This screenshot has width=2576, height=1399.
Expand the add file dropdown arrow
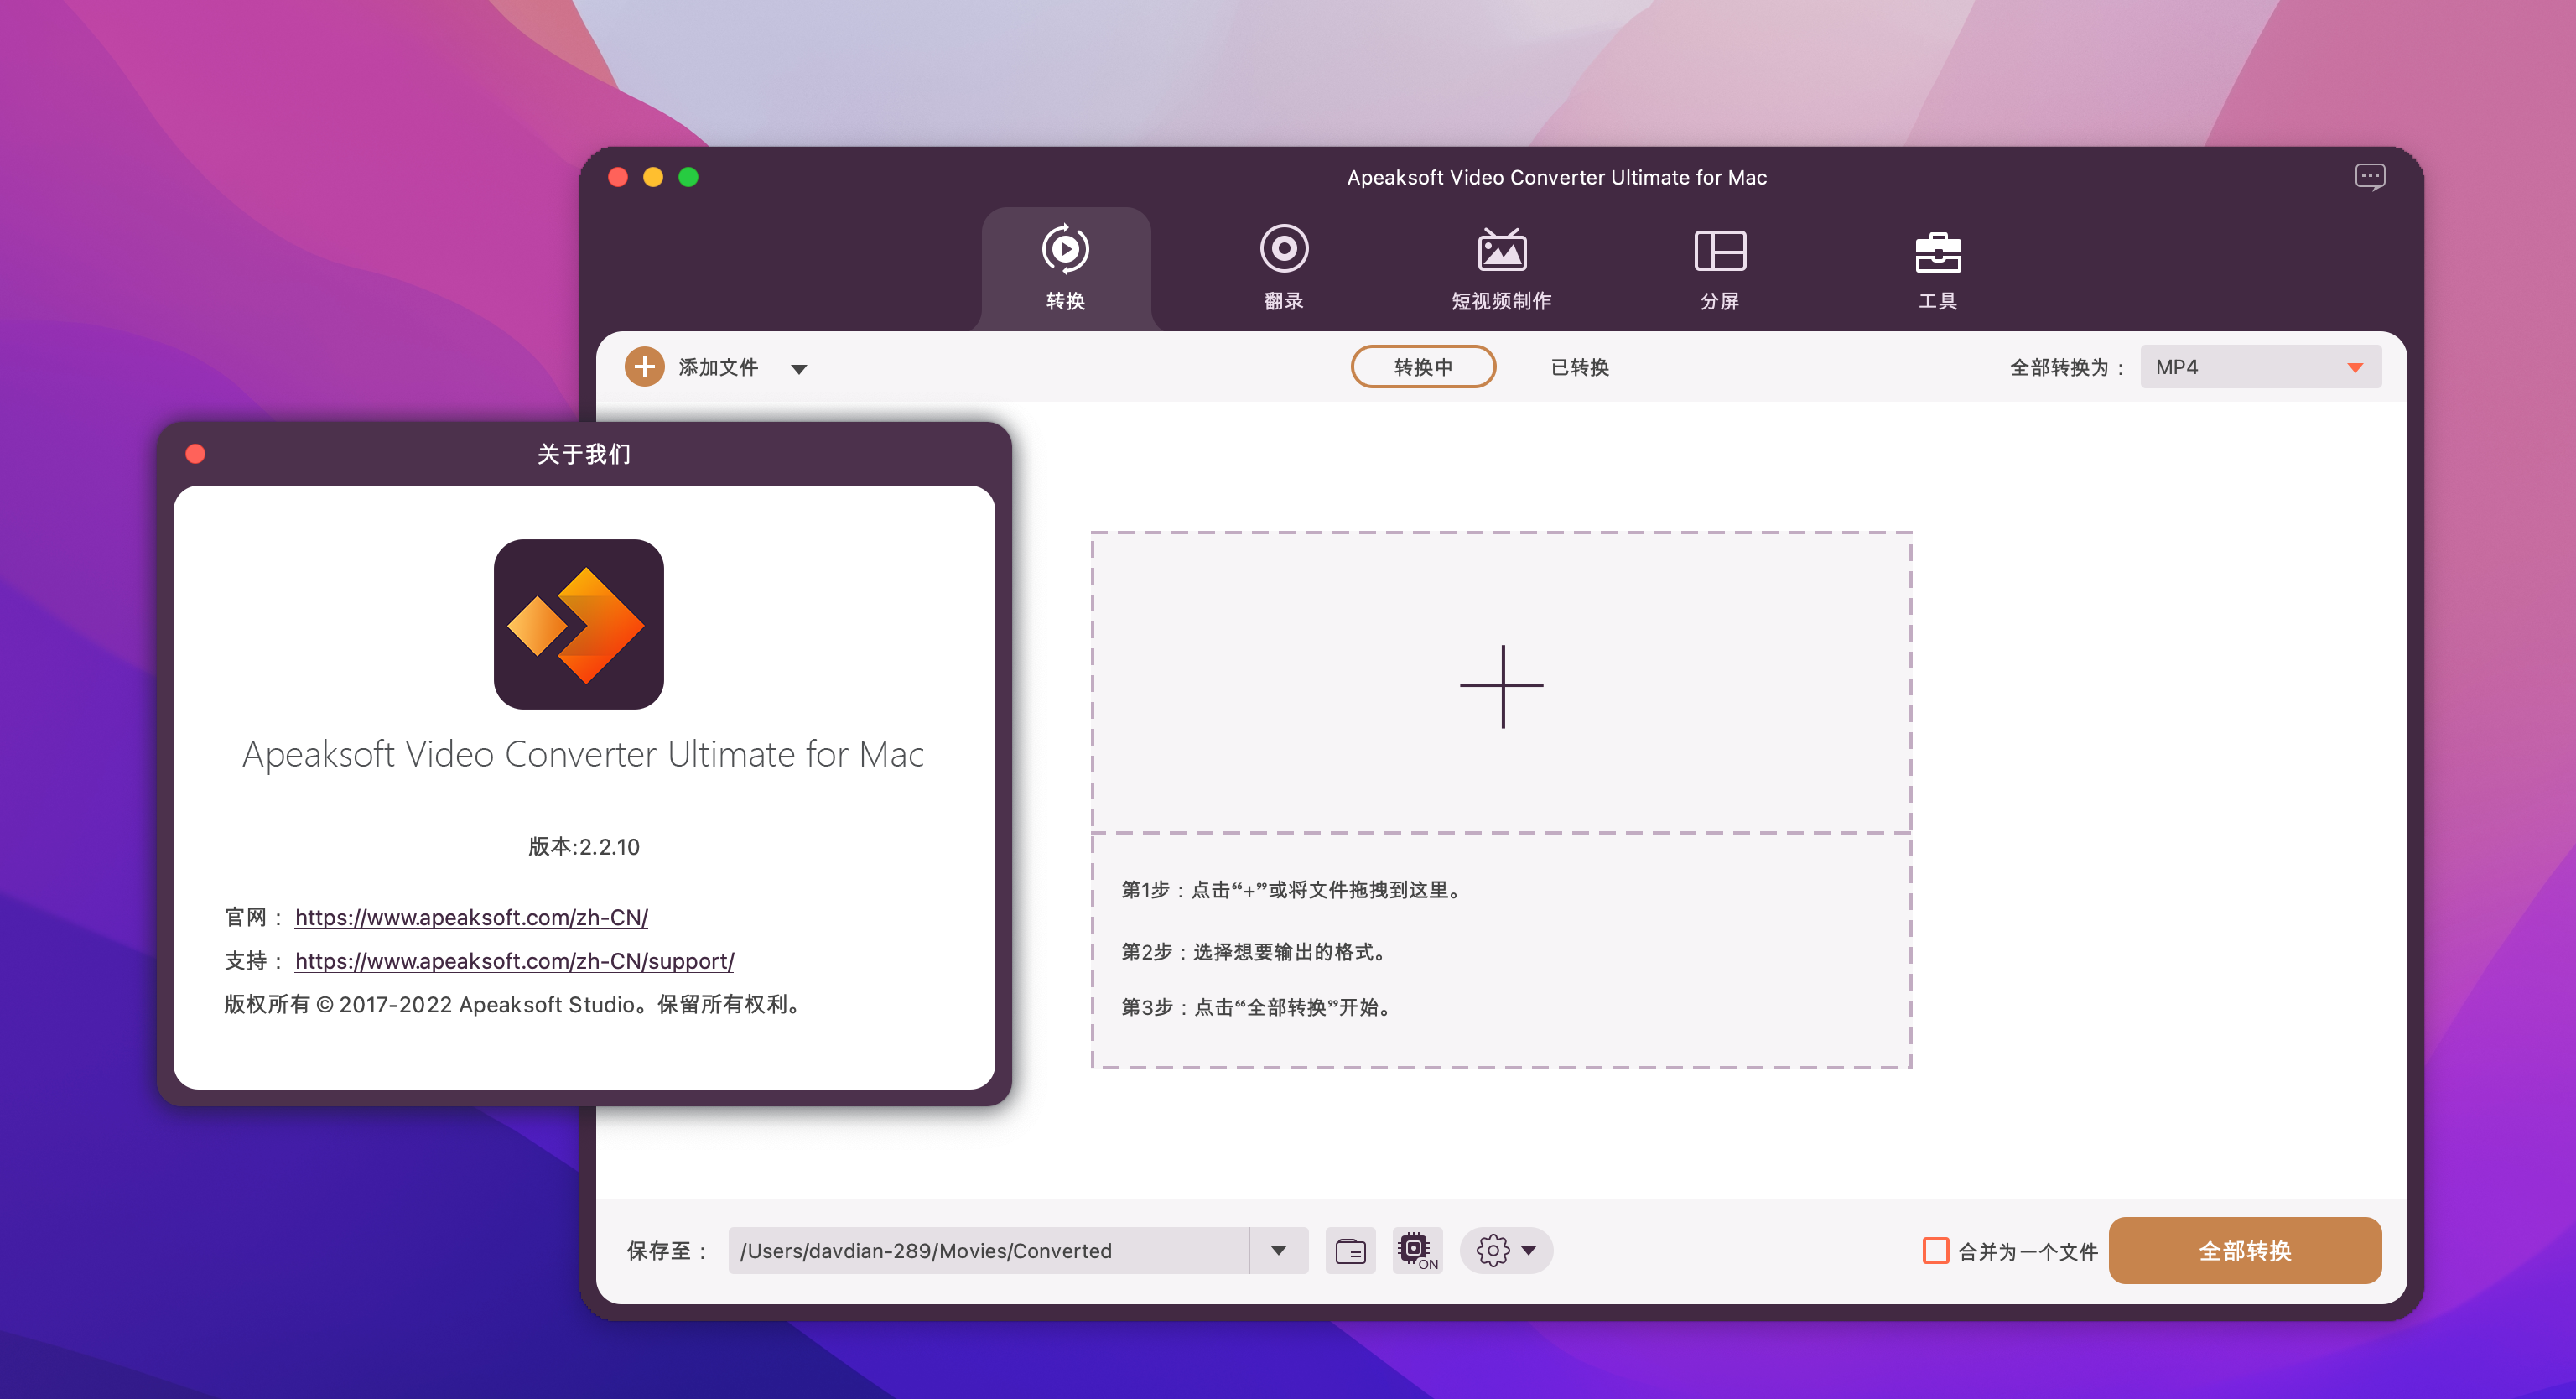coord(798,369)
